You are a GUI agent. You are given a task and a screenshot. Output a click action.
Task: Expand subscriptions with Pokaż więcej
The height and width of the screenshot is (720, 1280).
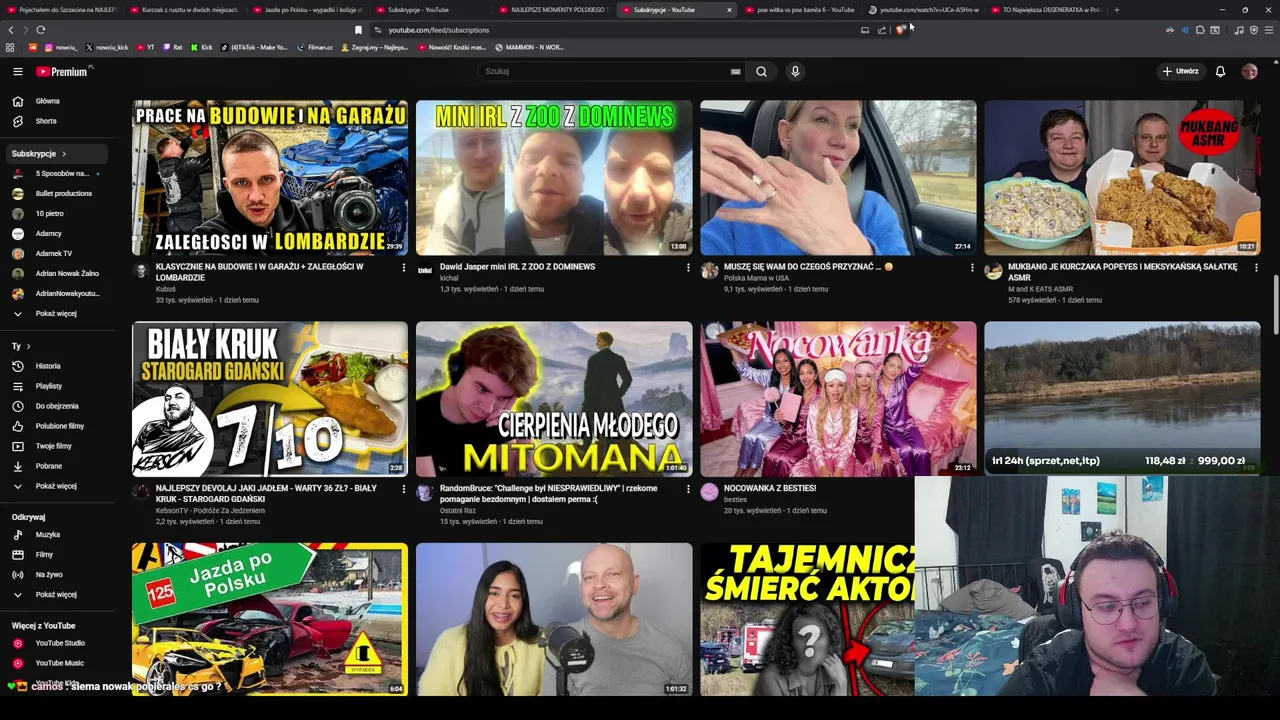click(56, 314)
